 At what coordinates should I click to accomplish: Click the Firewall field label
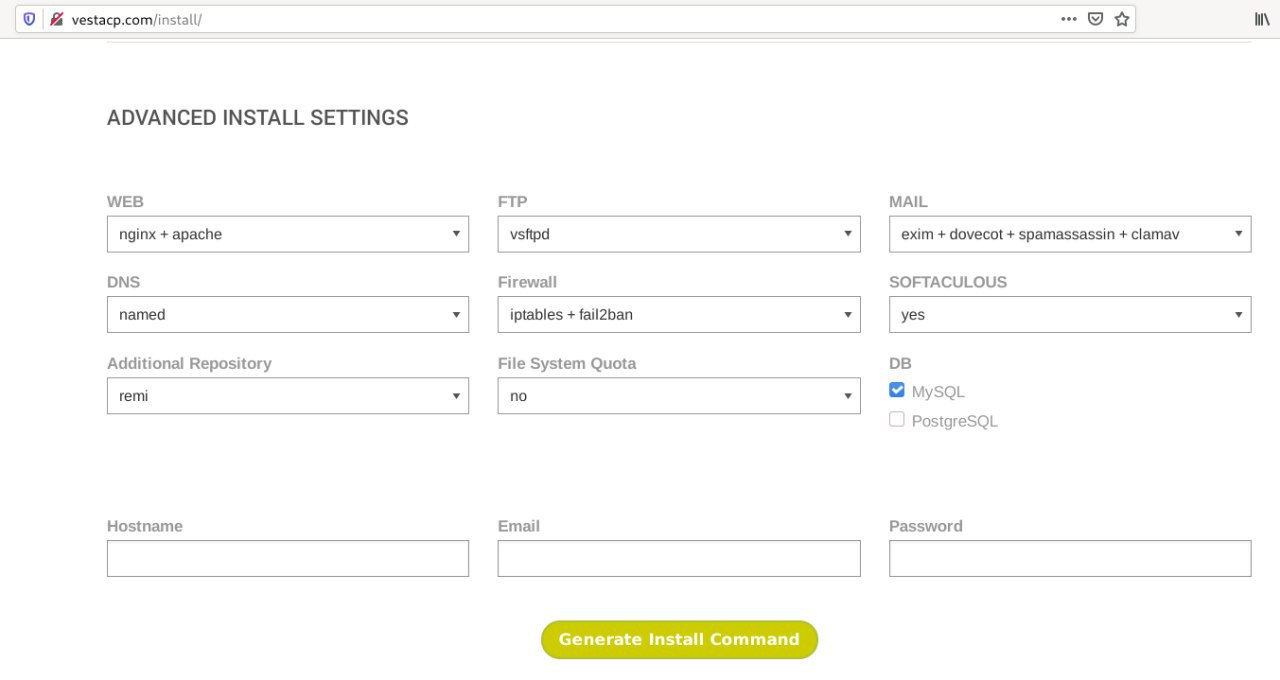(527, 282)
